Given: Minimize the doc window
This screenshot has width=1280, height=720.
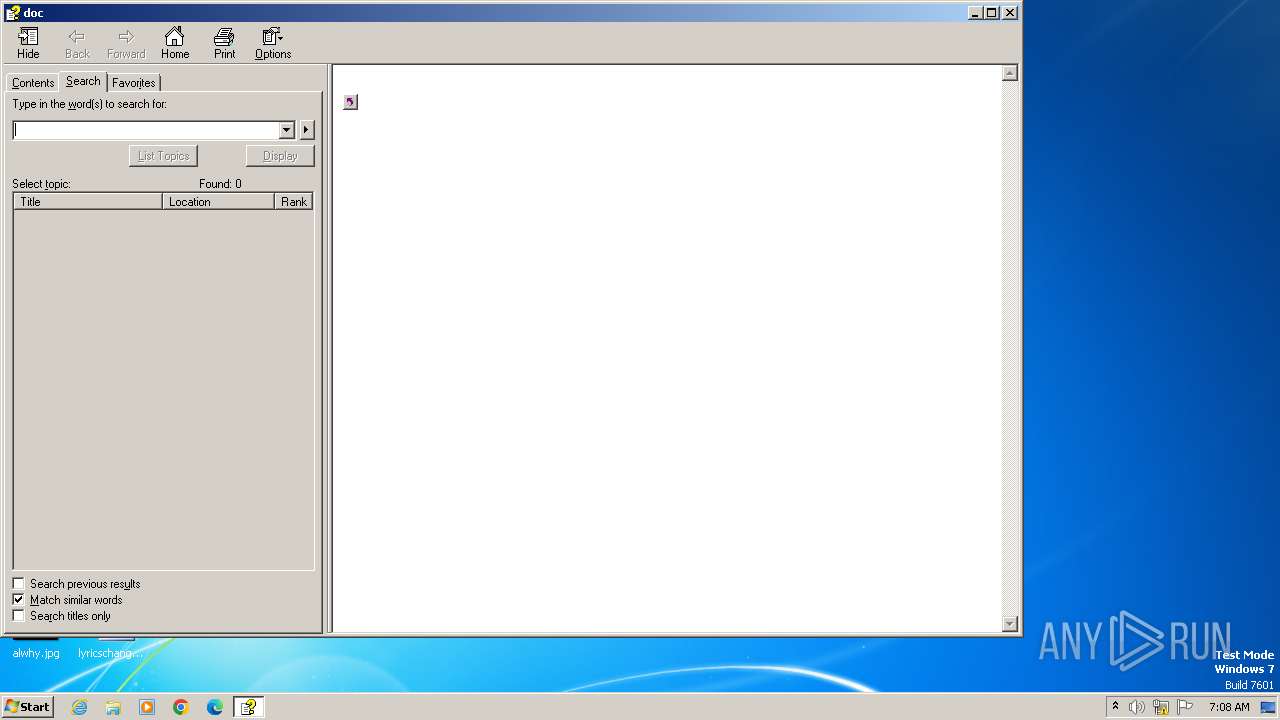Looking at the screenshot, I should (975, 13).
